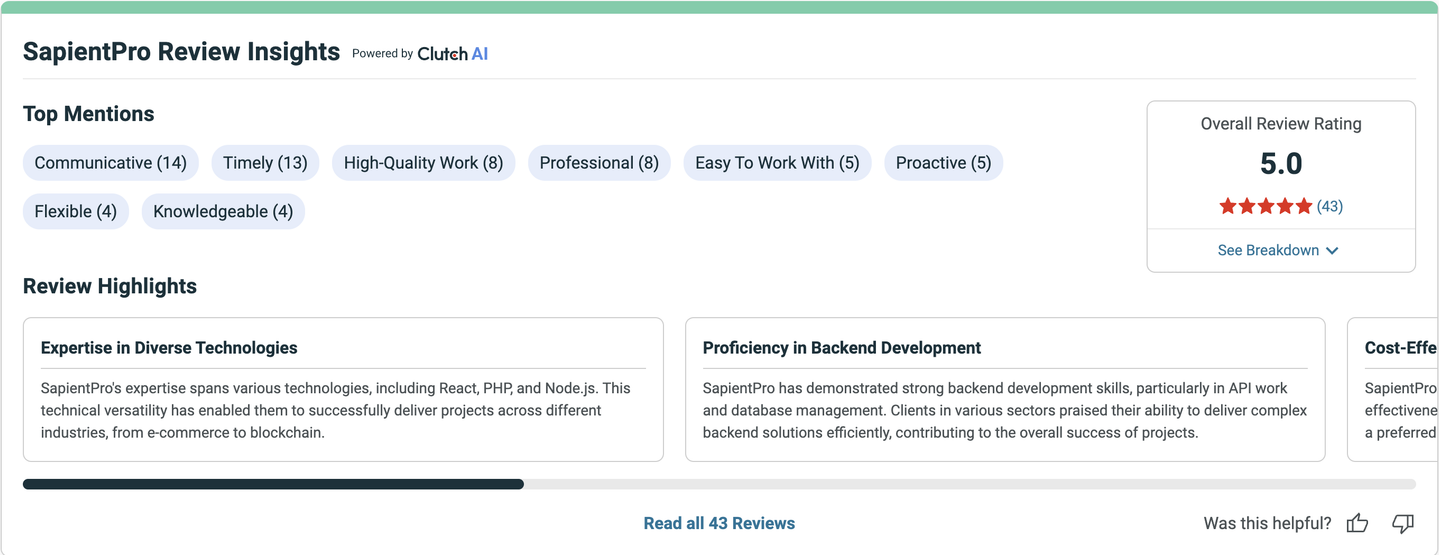This screenshot has height=555, width=1439.
Task: Open the Proficiency in Backend Development card
Action: 1005,389
